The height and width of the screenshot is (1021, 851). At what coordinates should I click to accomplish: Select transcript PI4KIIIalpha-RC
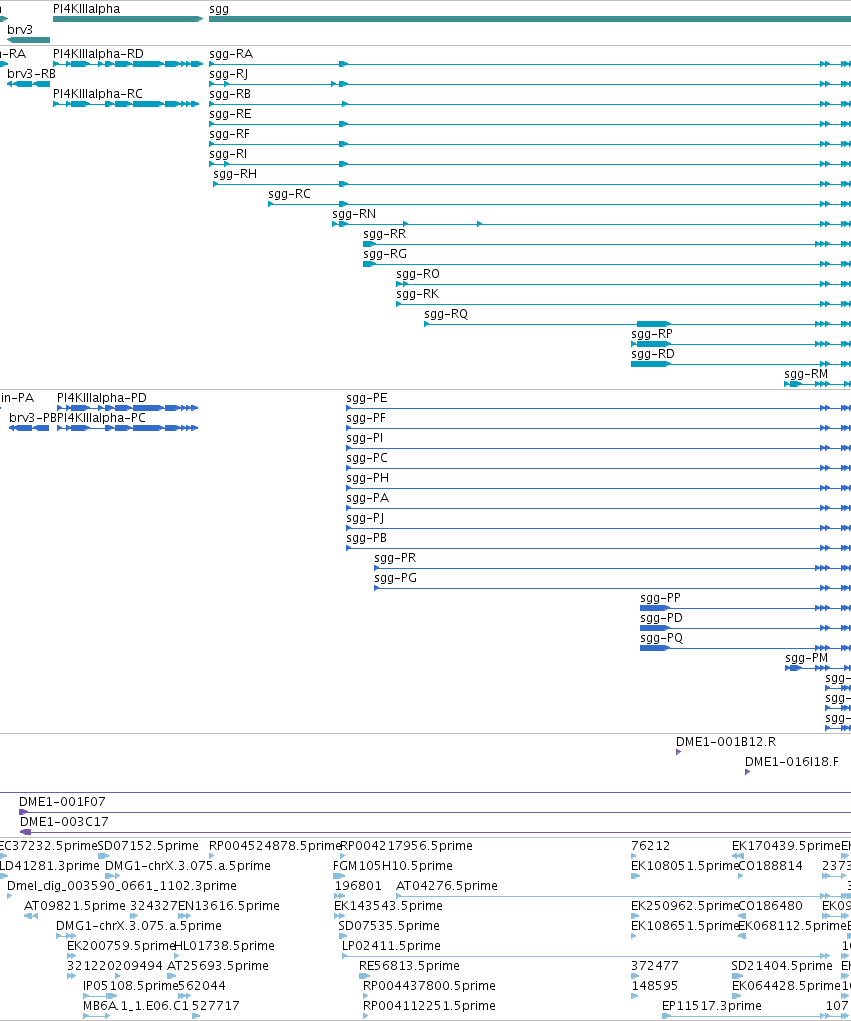tap(126, 104)
